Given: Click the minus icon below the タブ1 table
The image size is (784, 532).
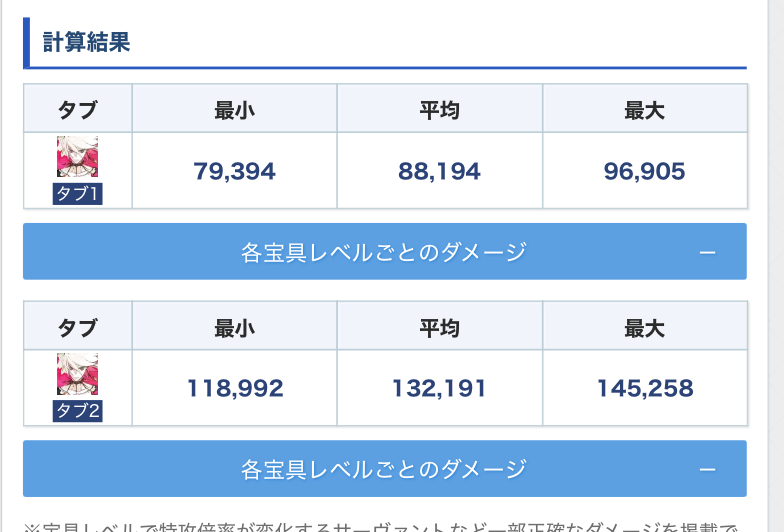Looking at the screenshot, I should point(707,252).
